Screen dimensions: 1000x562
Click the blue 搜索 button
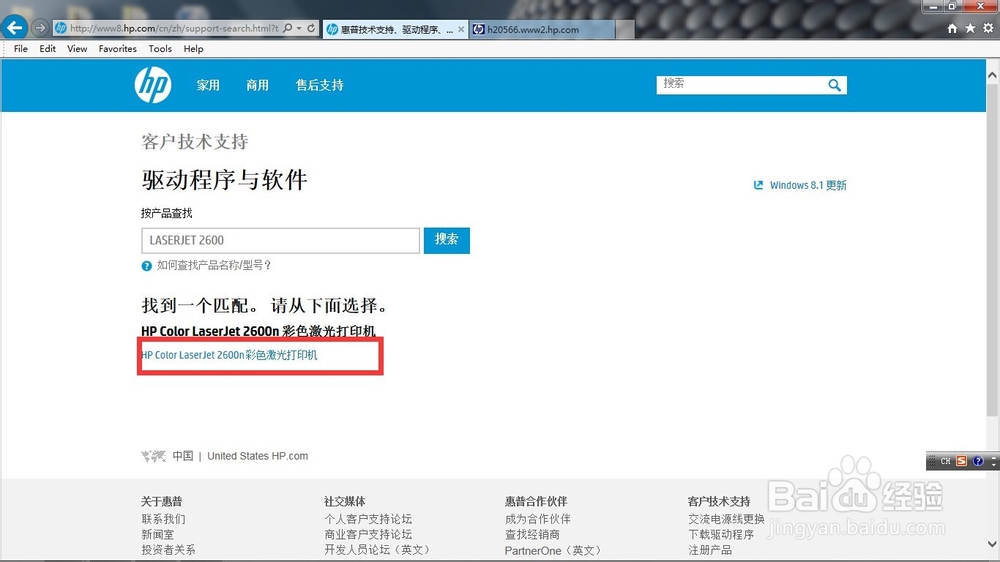coord(446,240)
